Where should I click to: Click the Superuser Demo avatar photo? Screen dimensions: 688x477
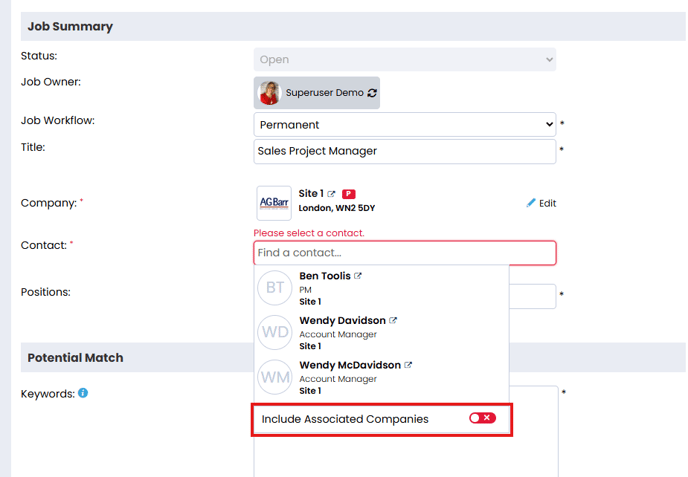pos(269,93)
